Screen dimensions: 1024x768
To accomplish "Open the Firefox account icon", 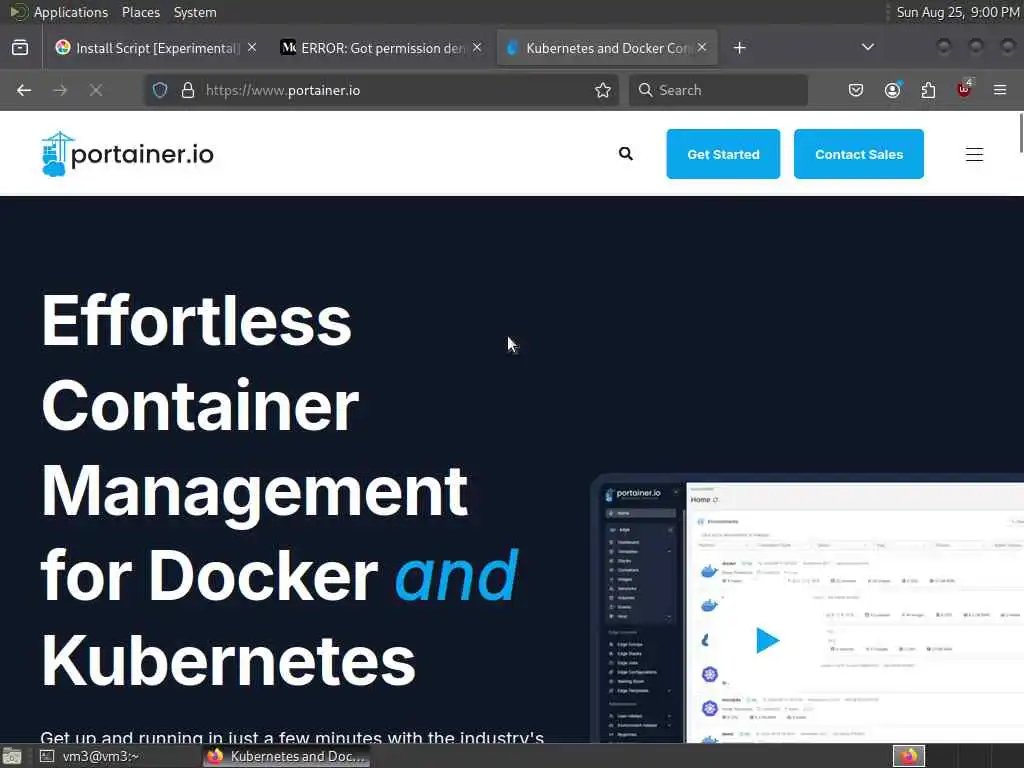I will pyautogui.click(x=892, y=90).
